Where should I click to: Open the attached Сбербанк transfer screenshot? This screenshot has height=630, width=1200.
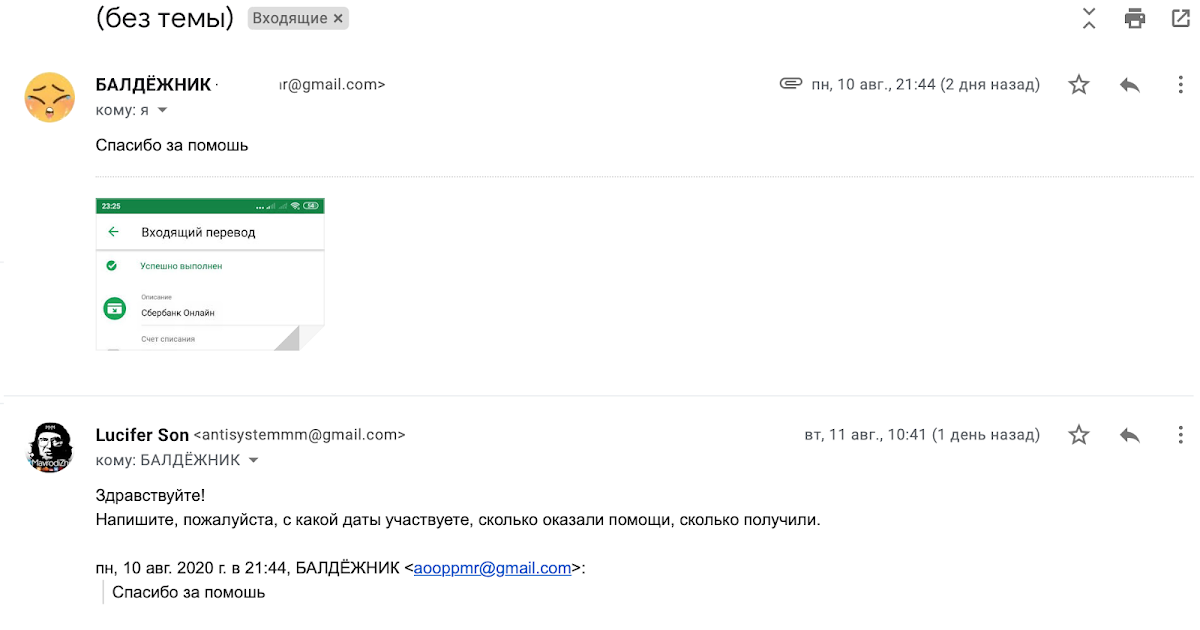pos(210,274)
